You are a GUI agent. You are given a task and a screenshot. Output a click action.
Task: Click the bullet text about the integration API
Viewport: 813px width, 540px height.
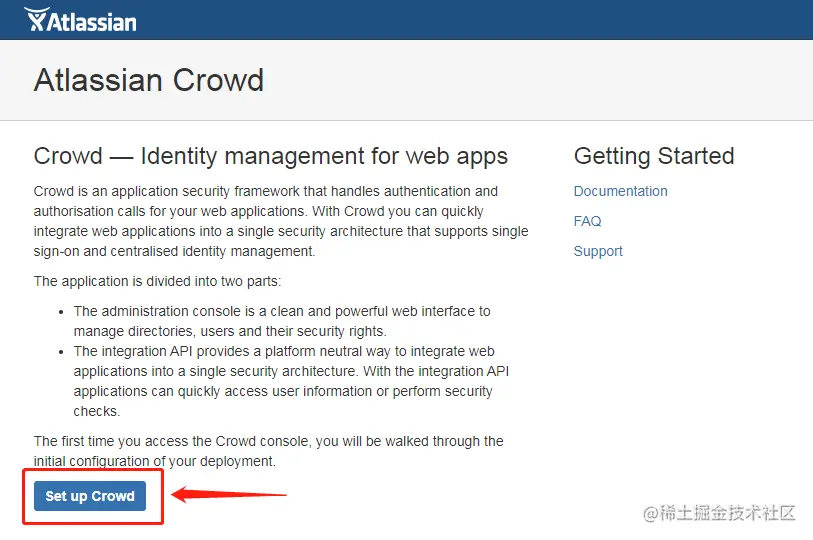291,381
